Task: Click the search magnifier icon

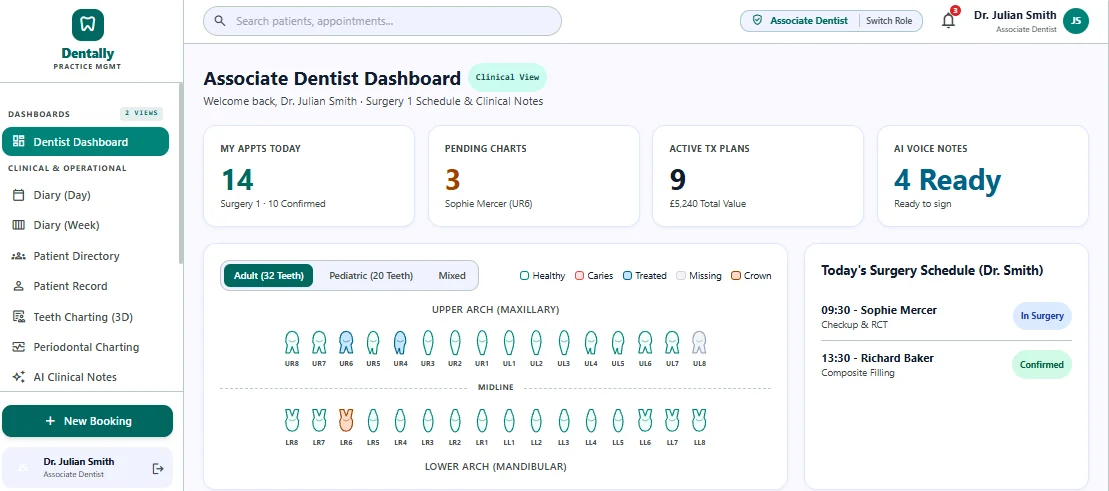Action: (220, 21)
